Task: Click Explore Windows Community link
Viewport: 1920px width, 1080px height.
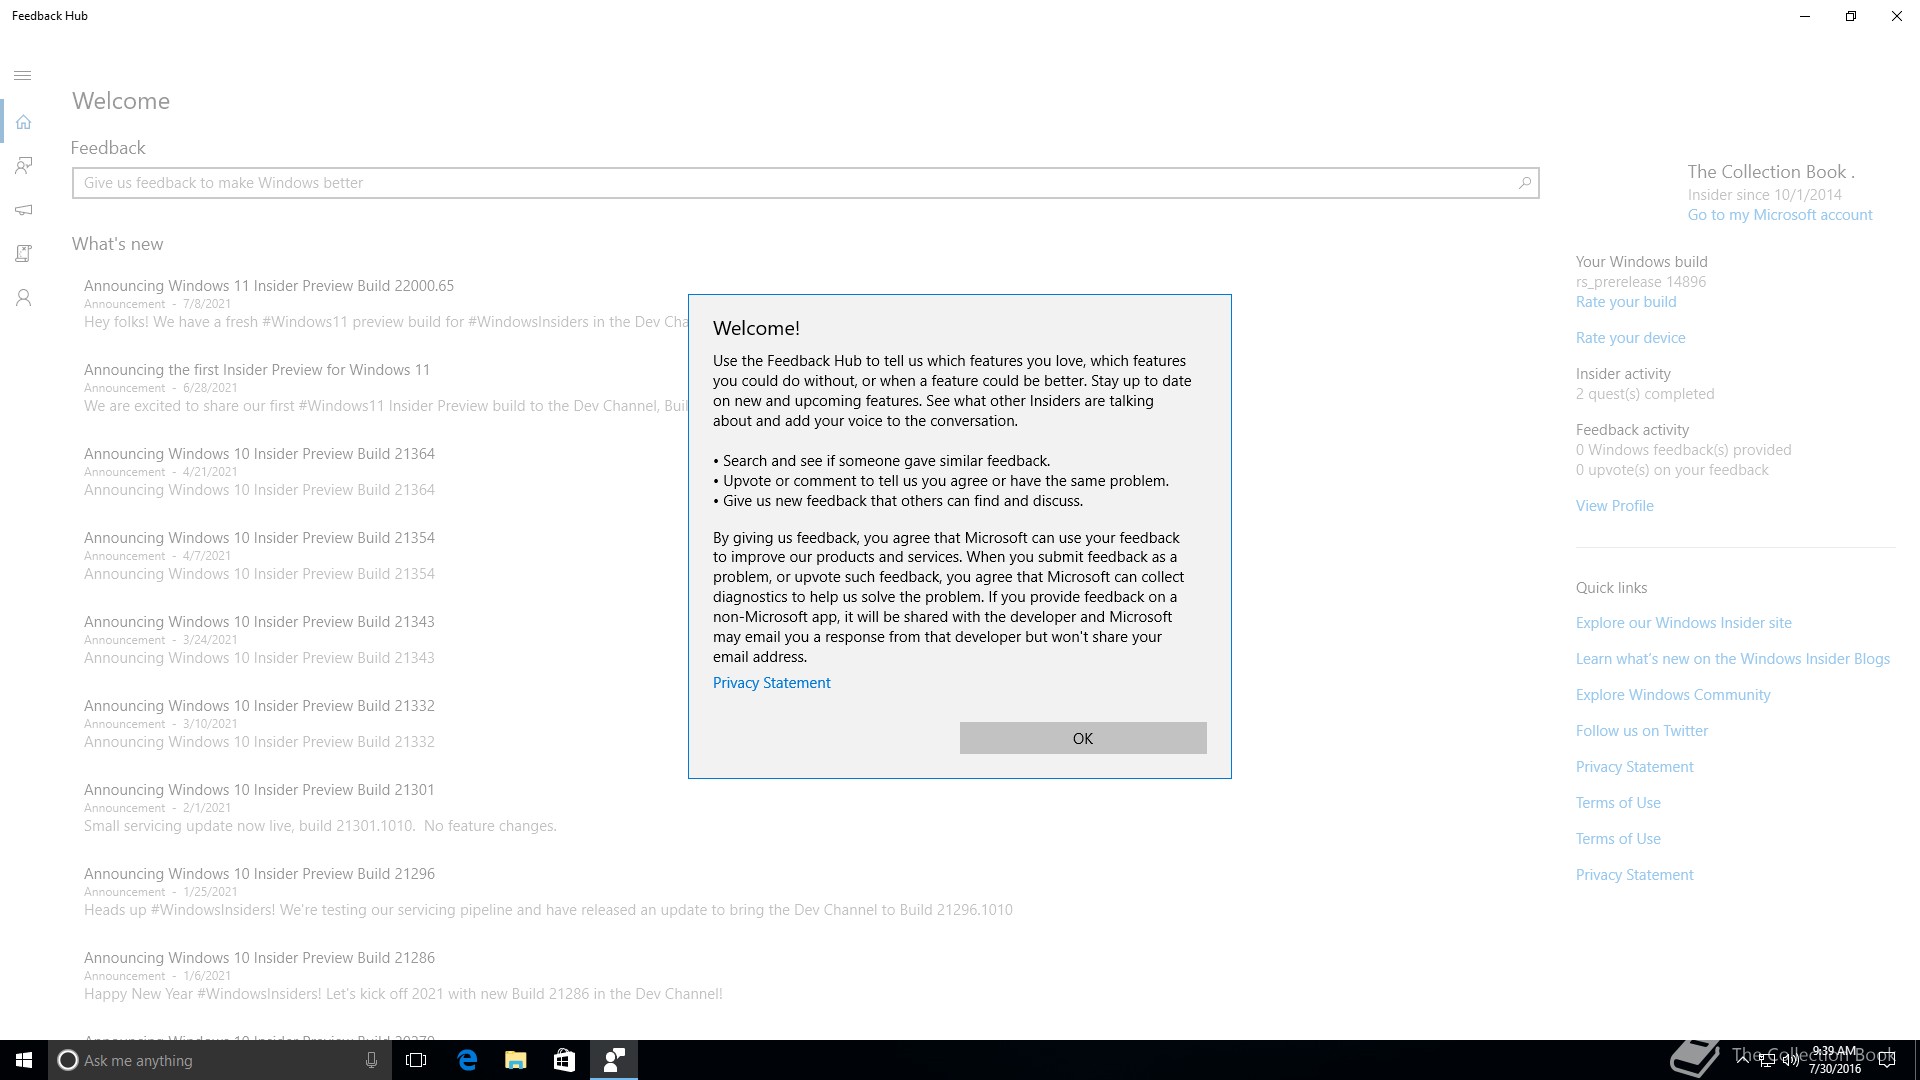Action: pyautogui.click(x=1673, y=695)
